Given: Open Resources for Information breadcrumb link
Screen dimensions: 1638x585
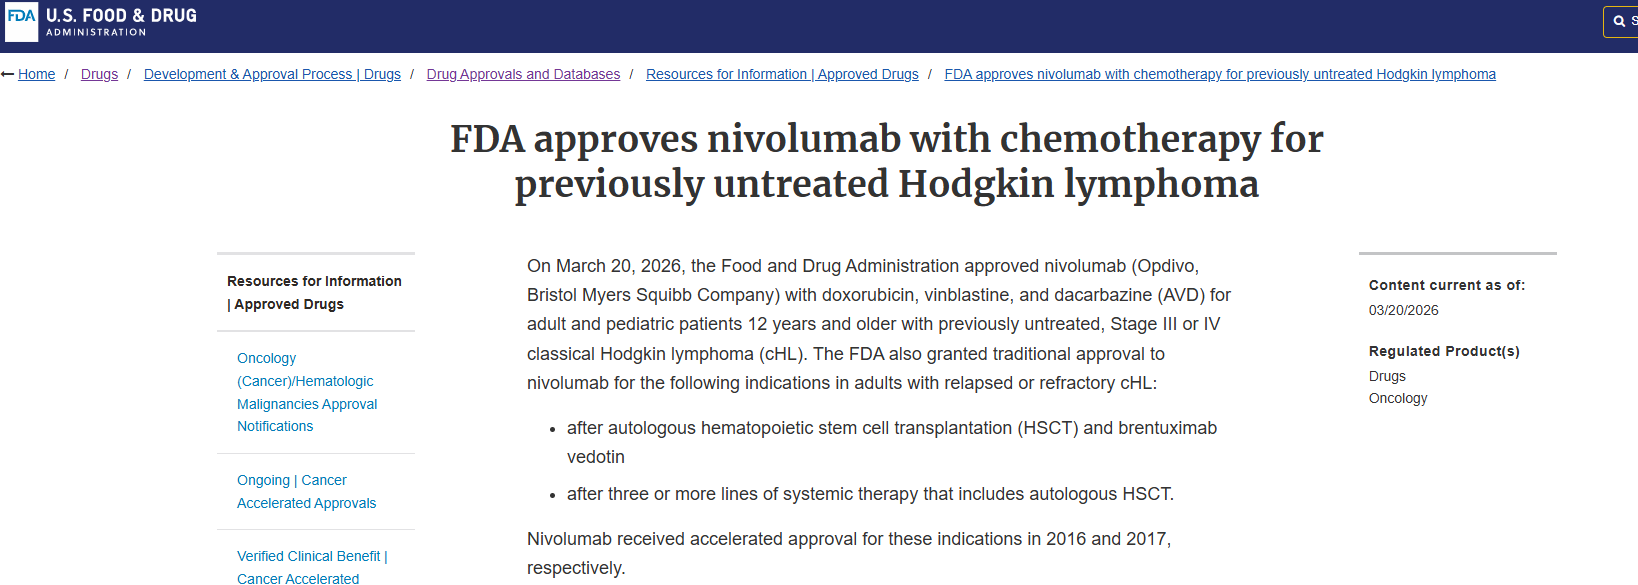Looking at the screenshot, I should [x=782, y=75].
